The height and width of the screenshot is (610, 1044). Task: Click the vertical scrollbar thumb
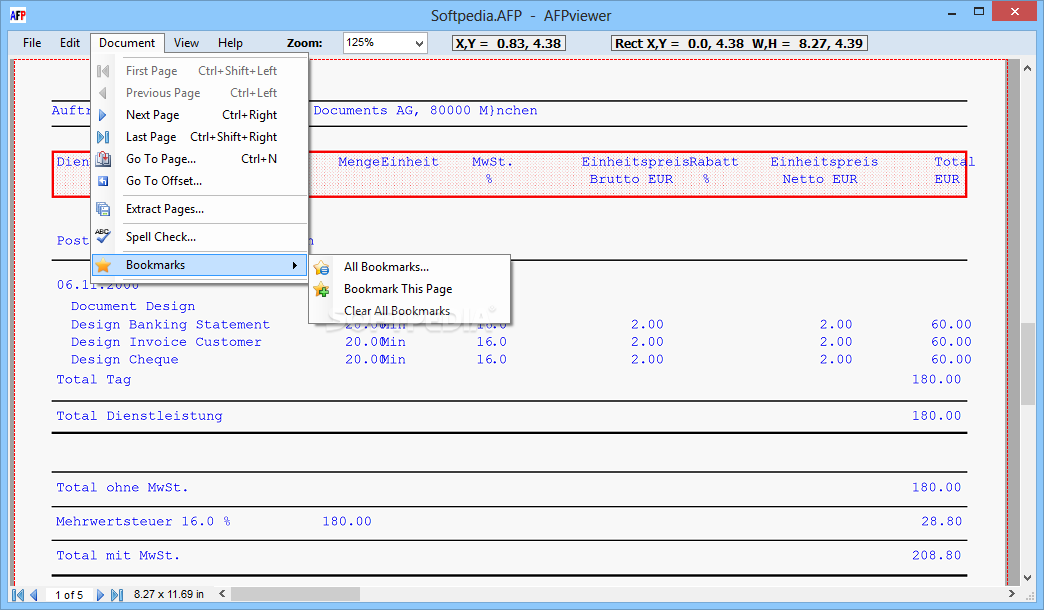coord(1027,364)
